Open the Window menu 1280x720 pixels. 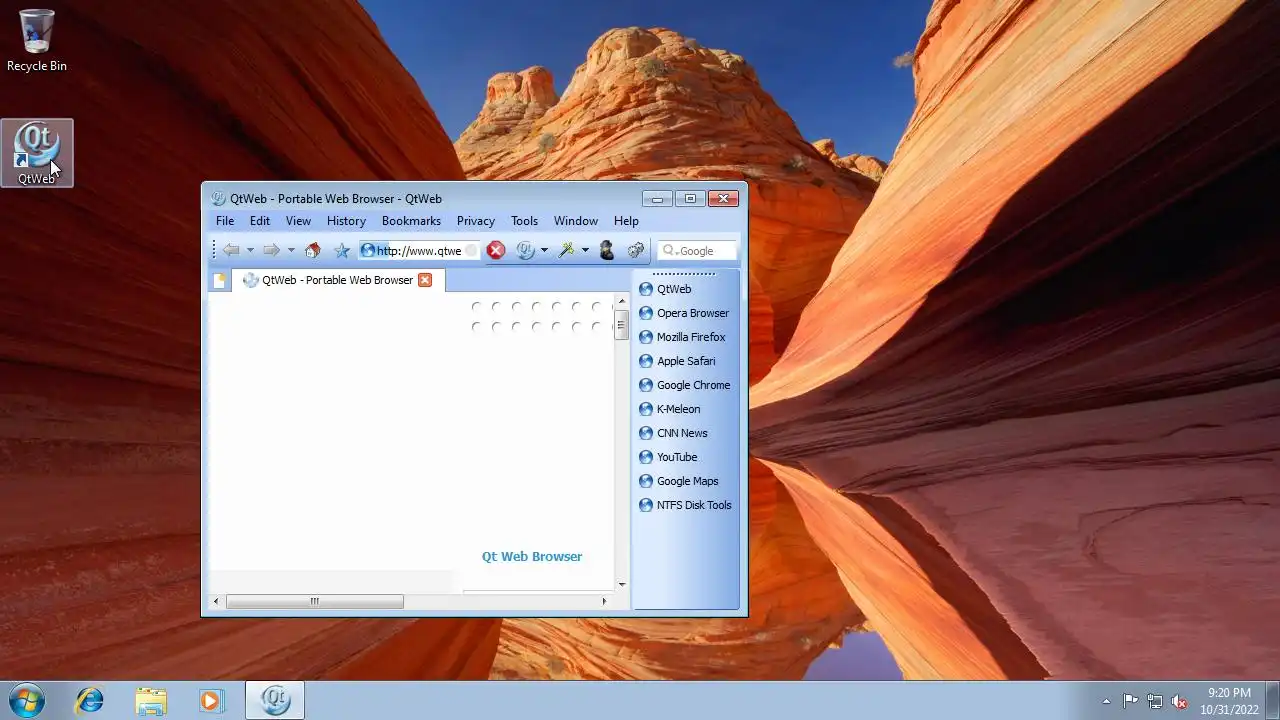click(x=576, y=221)
